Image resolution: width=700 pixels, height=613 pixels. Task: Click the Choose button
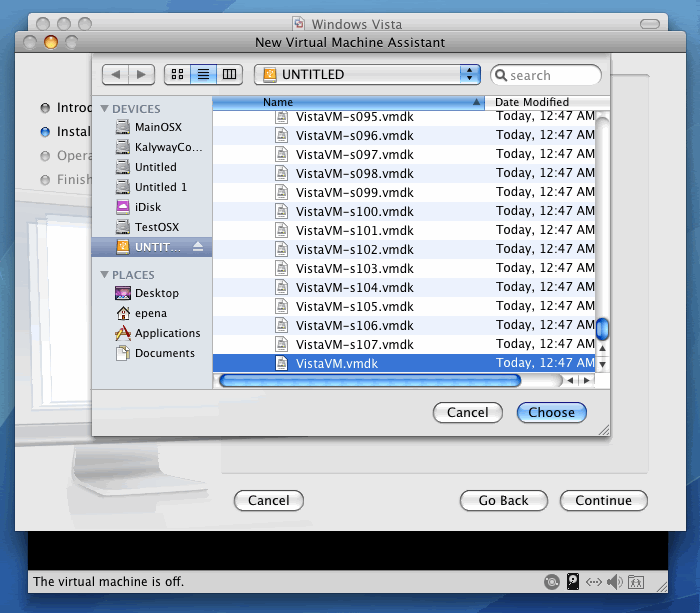tap(551, 413)
